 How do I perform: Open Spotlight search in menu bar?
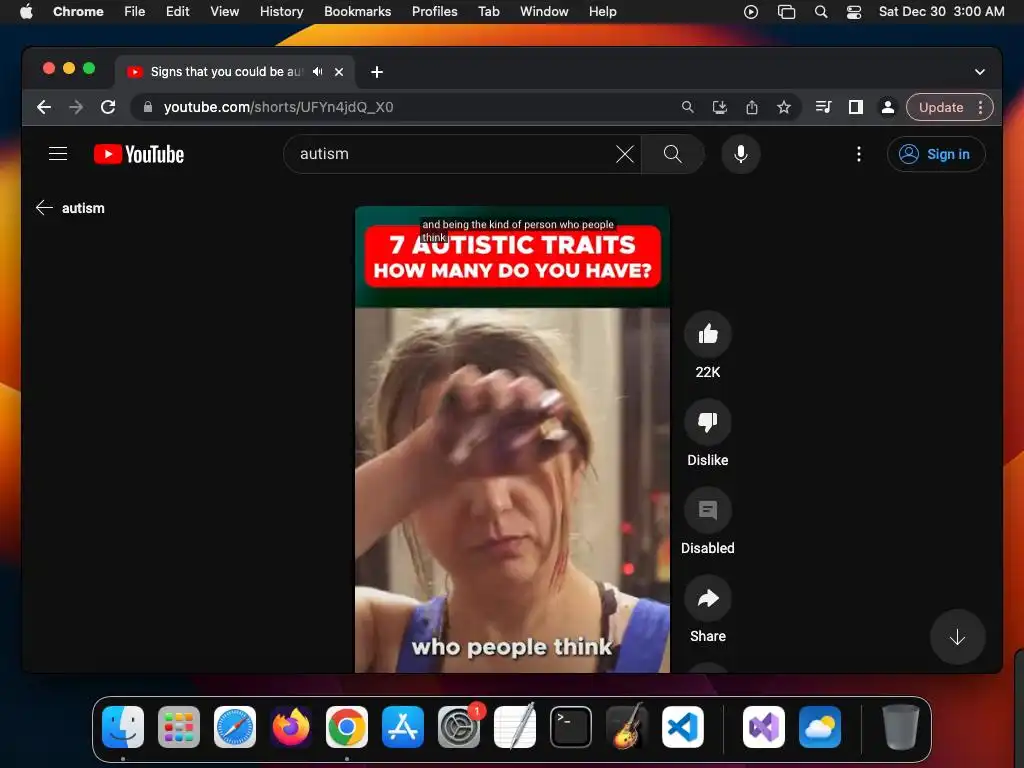point(821,12)
